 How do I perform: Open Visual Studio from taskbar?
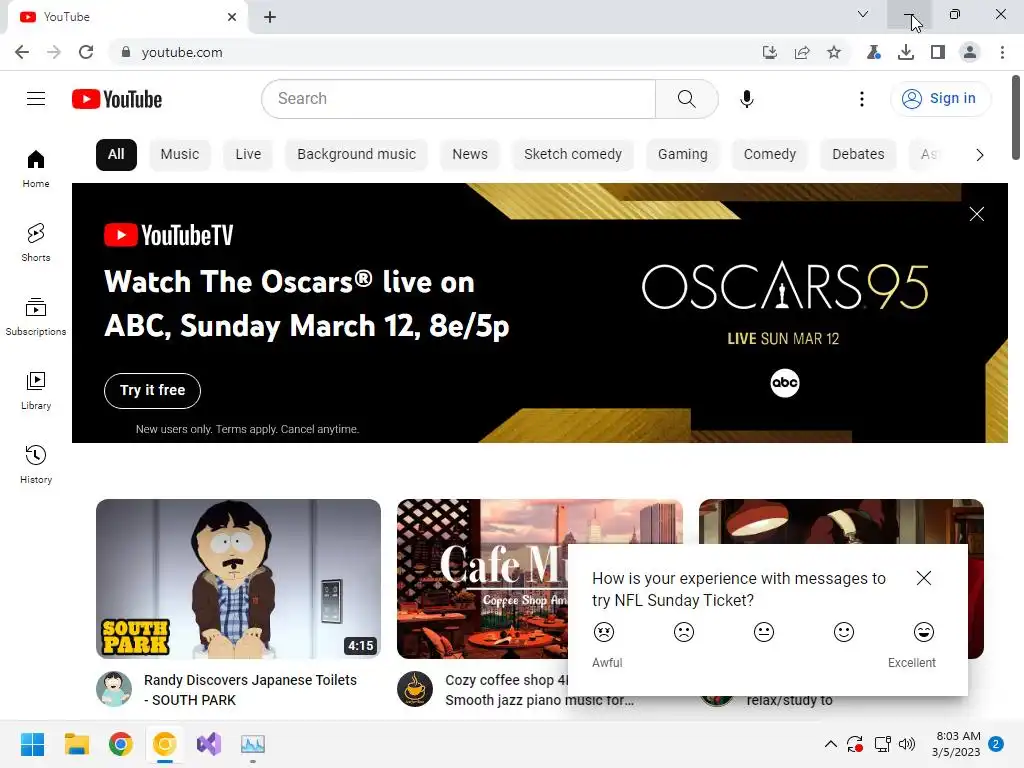click(x=209, y=744)
